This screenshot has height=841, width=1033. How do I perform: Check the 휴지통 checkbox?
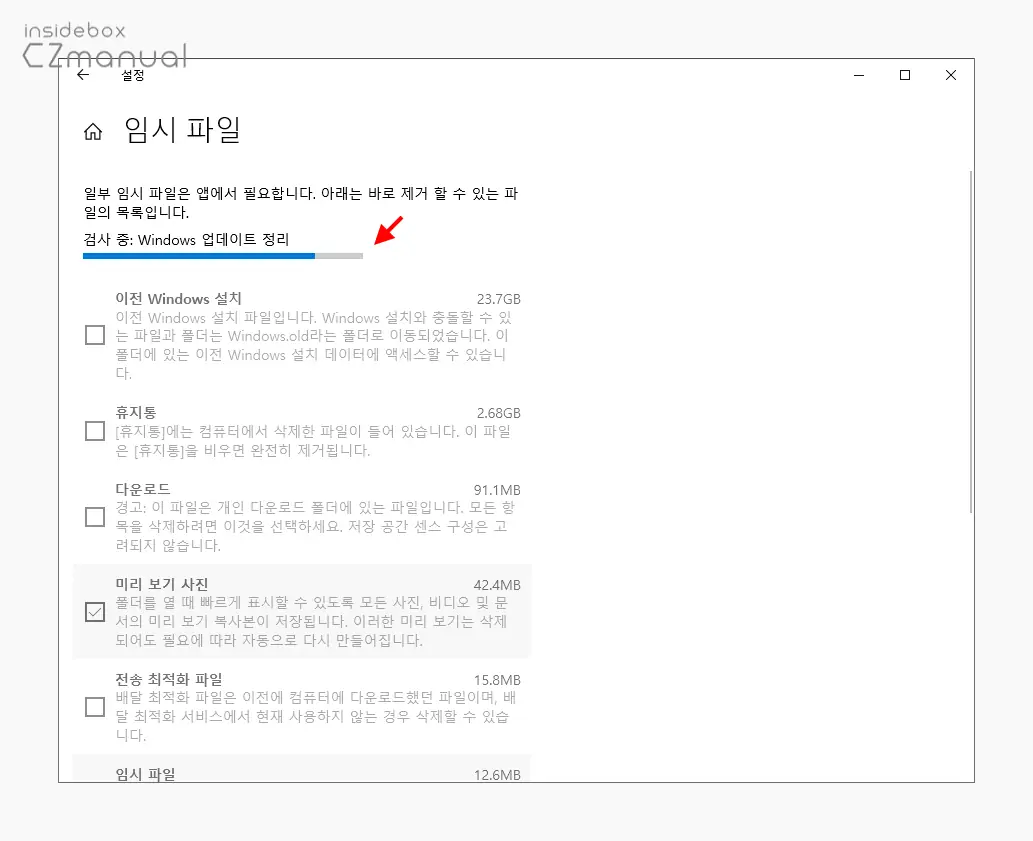coord(95,431)
